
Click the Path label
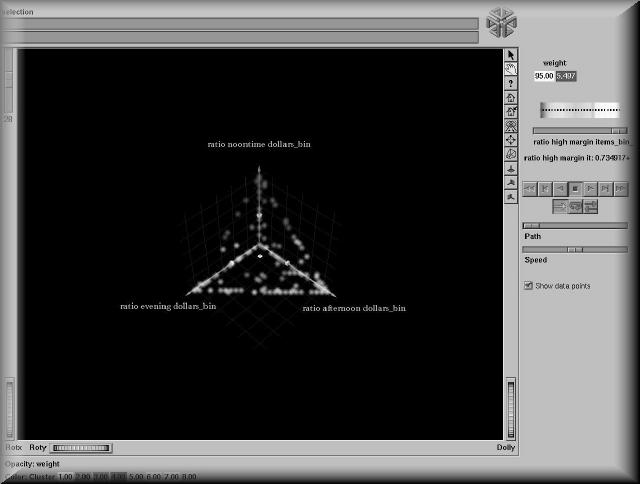pyautogui.click(x=533, y=236)
